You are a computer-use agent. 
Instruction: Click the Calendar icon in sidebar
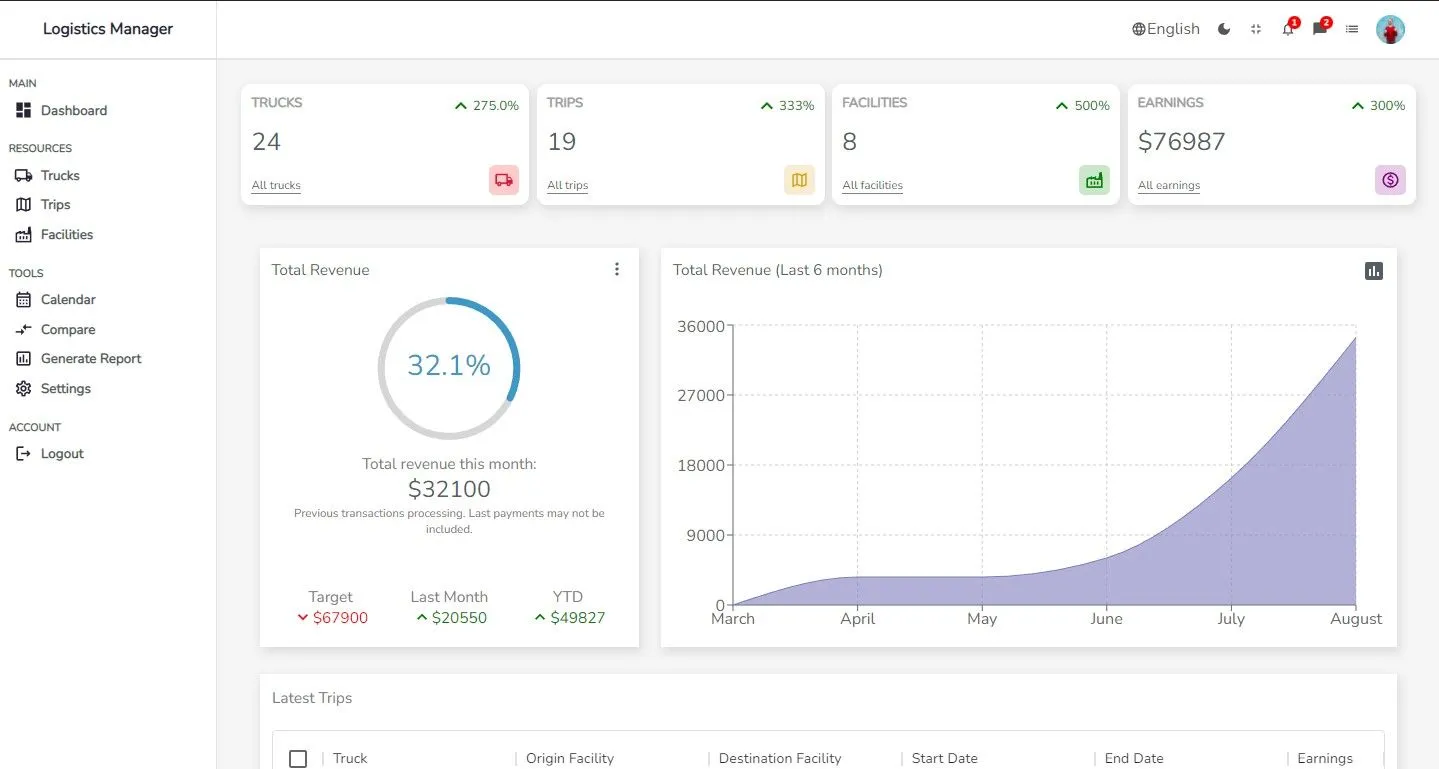coord(24,299)
